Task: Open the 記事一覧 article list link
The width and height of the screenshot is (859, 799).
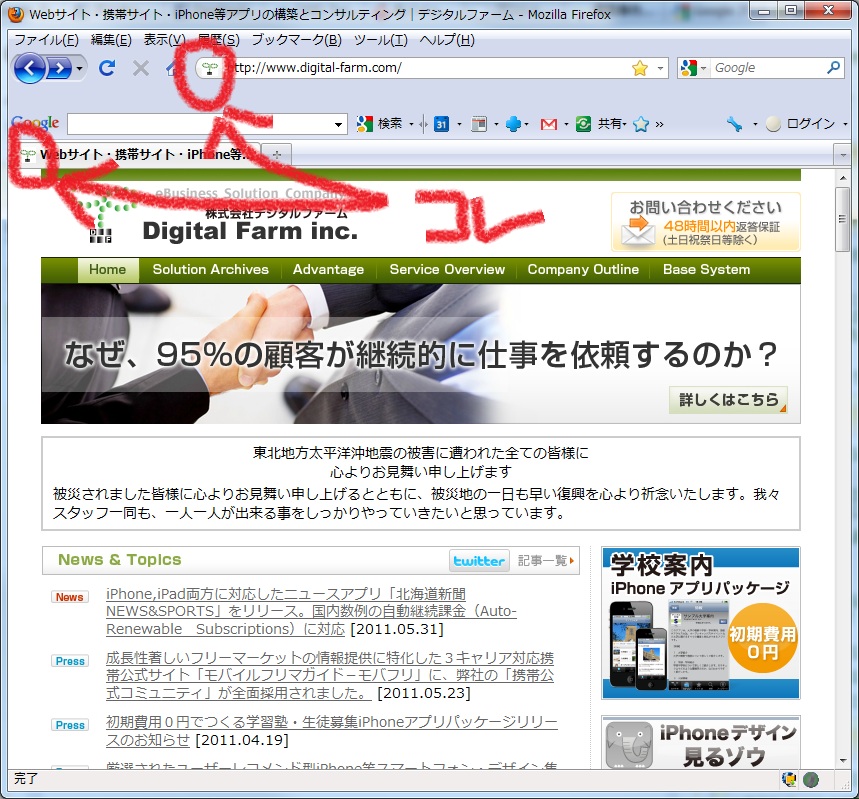Action: [x=546, y=561]
